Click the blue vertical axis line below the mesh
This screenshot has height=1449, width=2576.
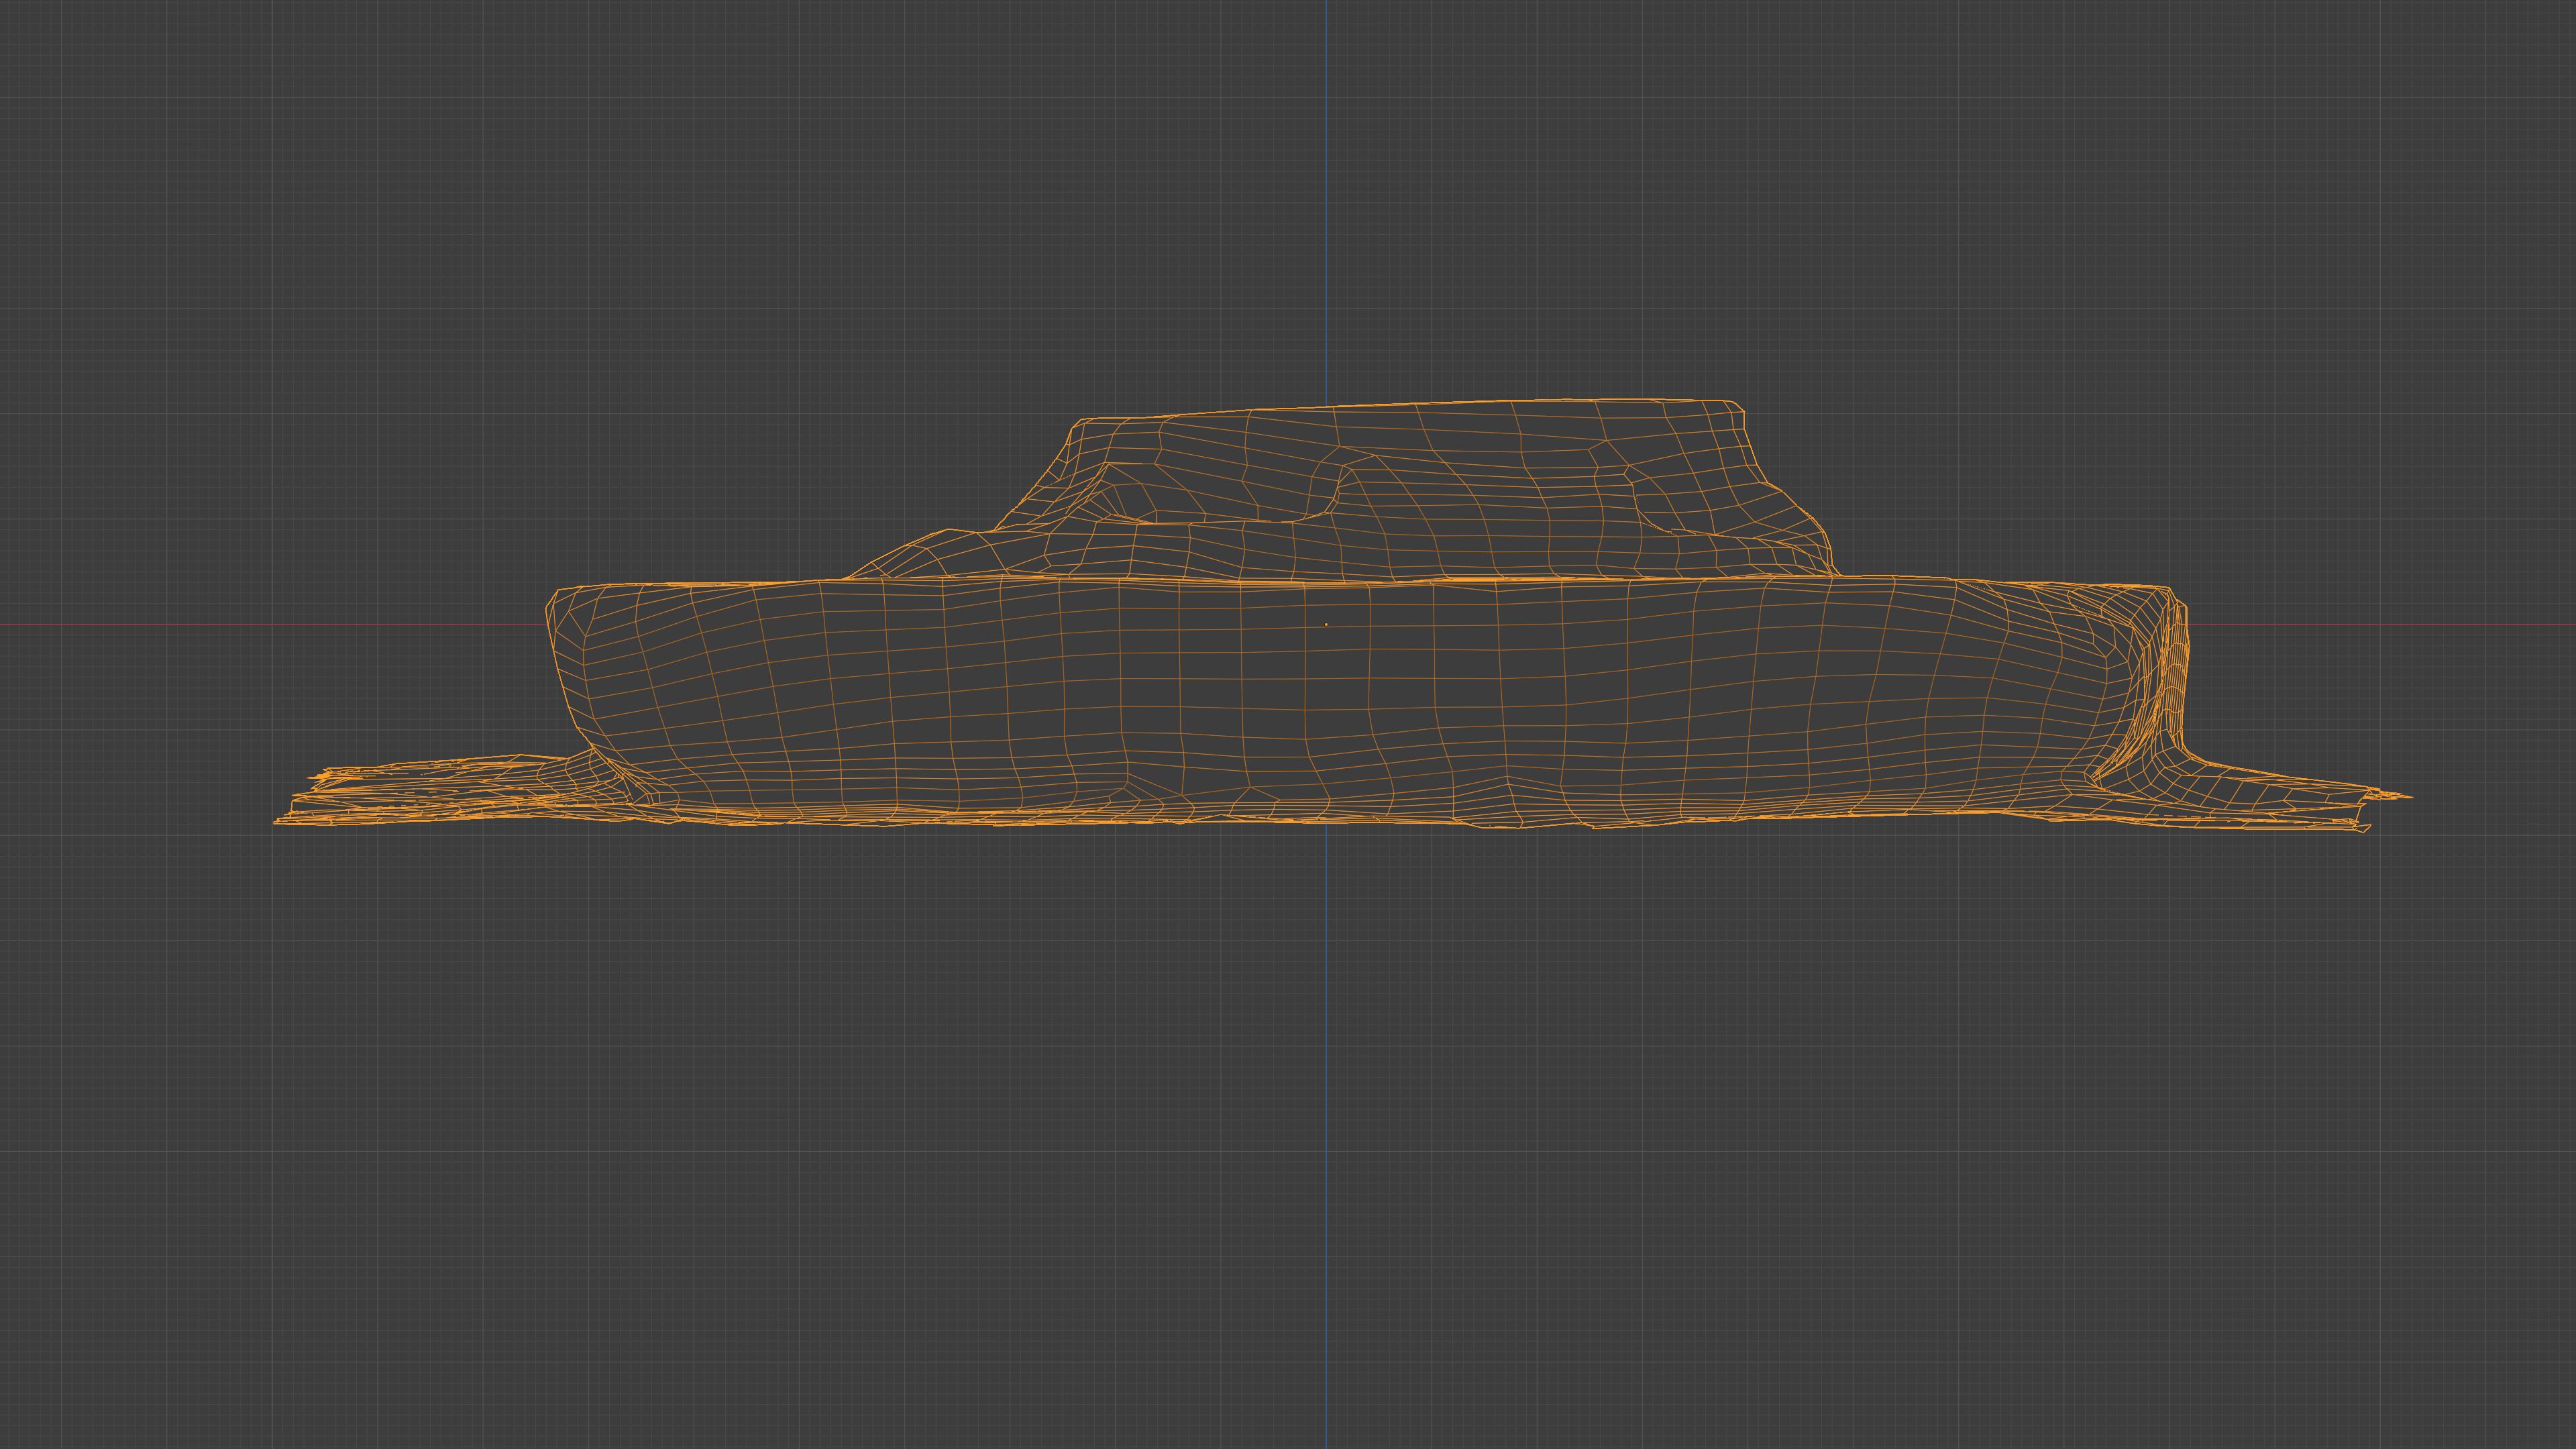pyautogui.click(x=1326, y=1100)
